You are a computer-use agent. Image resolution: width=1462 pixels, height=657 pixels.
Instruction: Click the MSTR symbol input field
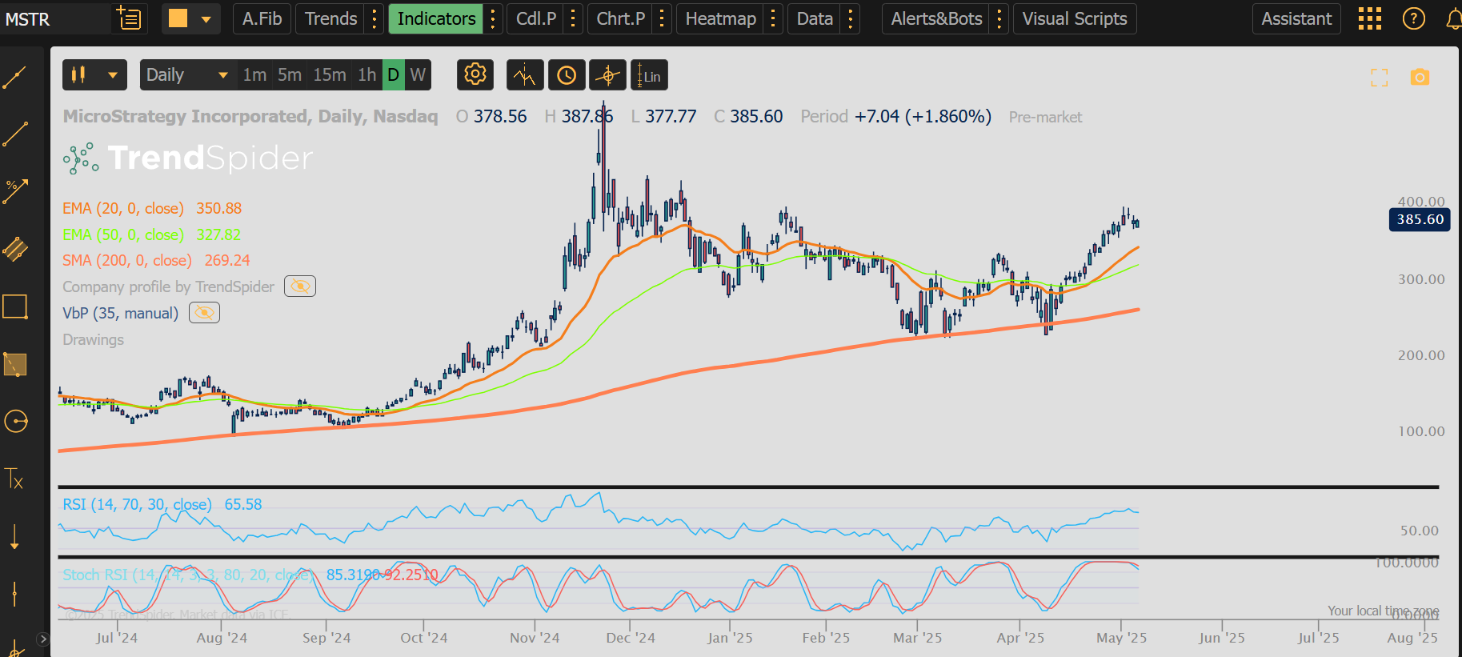55,18
